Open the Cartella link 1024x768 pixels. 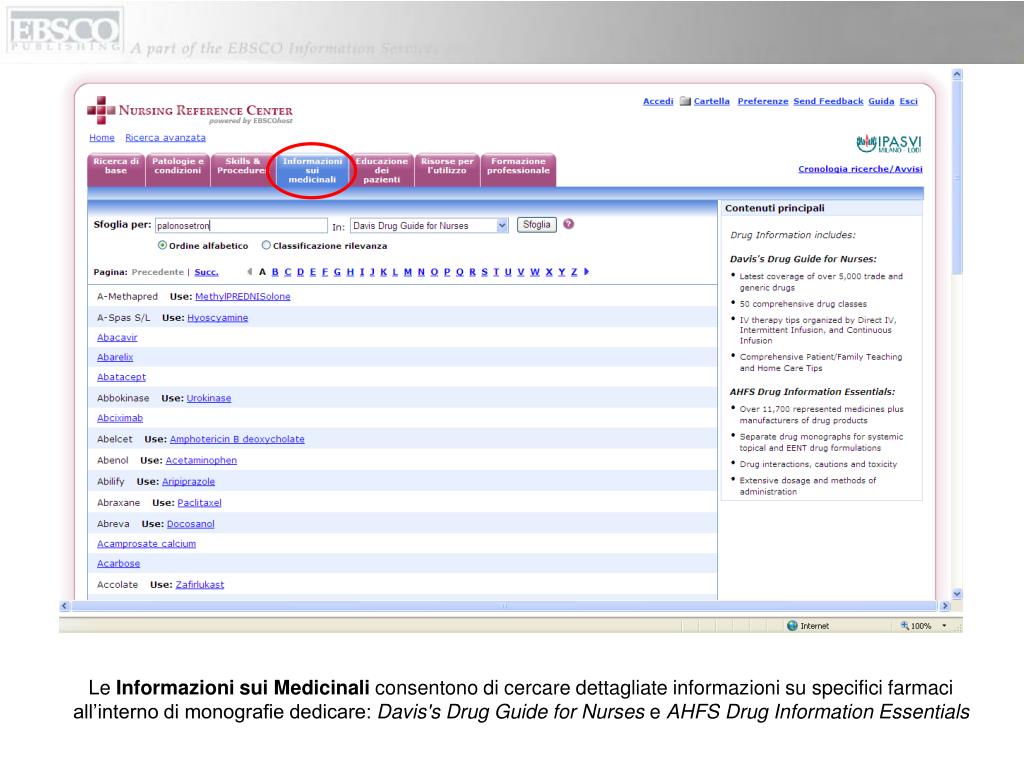pyautogui.click(x=712, y=101)
